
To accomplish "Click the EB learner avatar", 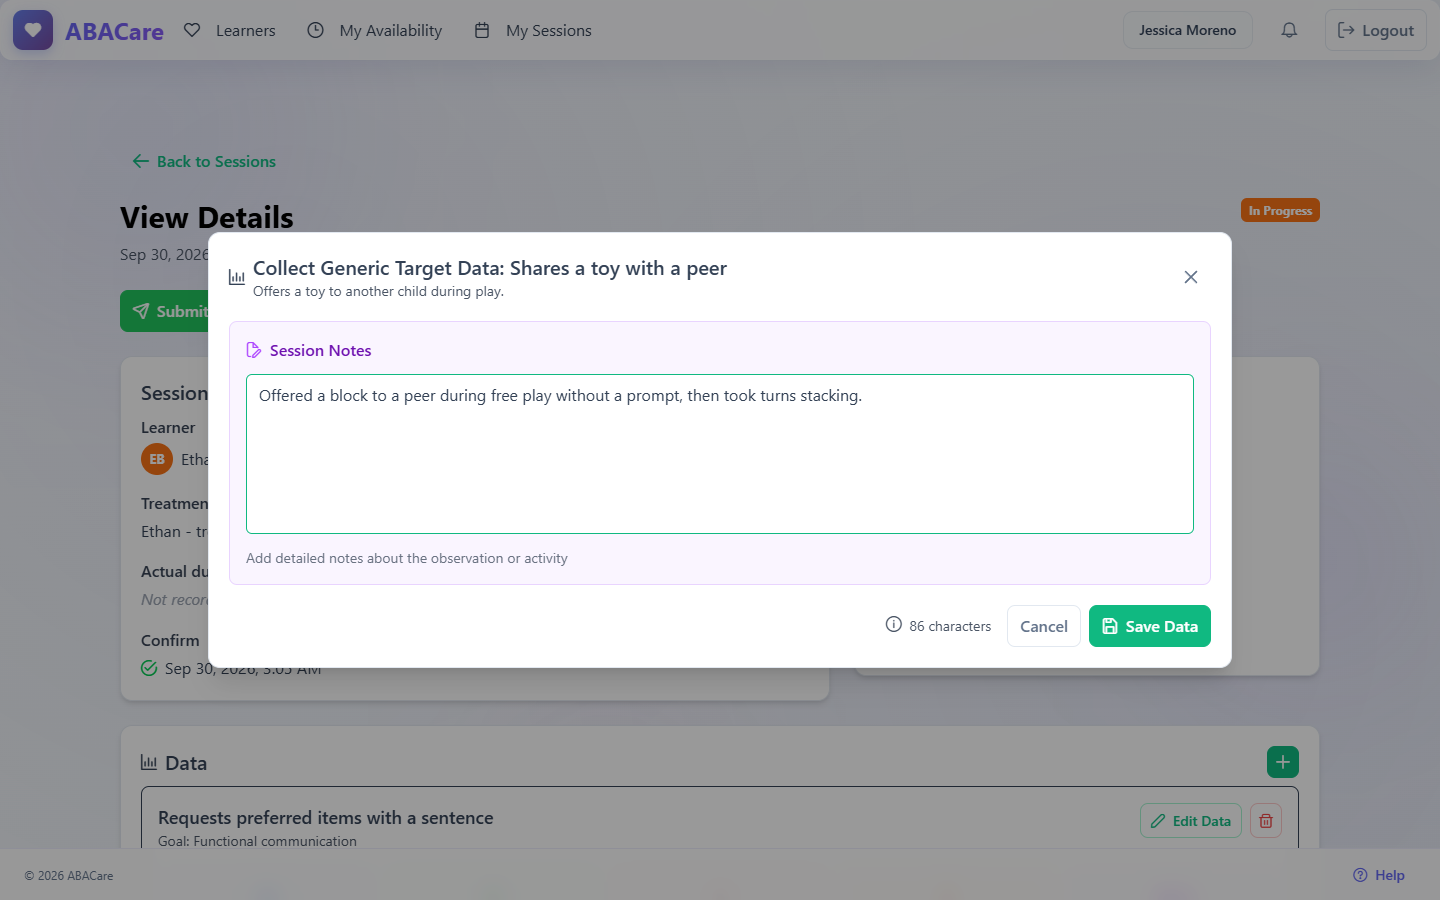I will click(157, 459).
